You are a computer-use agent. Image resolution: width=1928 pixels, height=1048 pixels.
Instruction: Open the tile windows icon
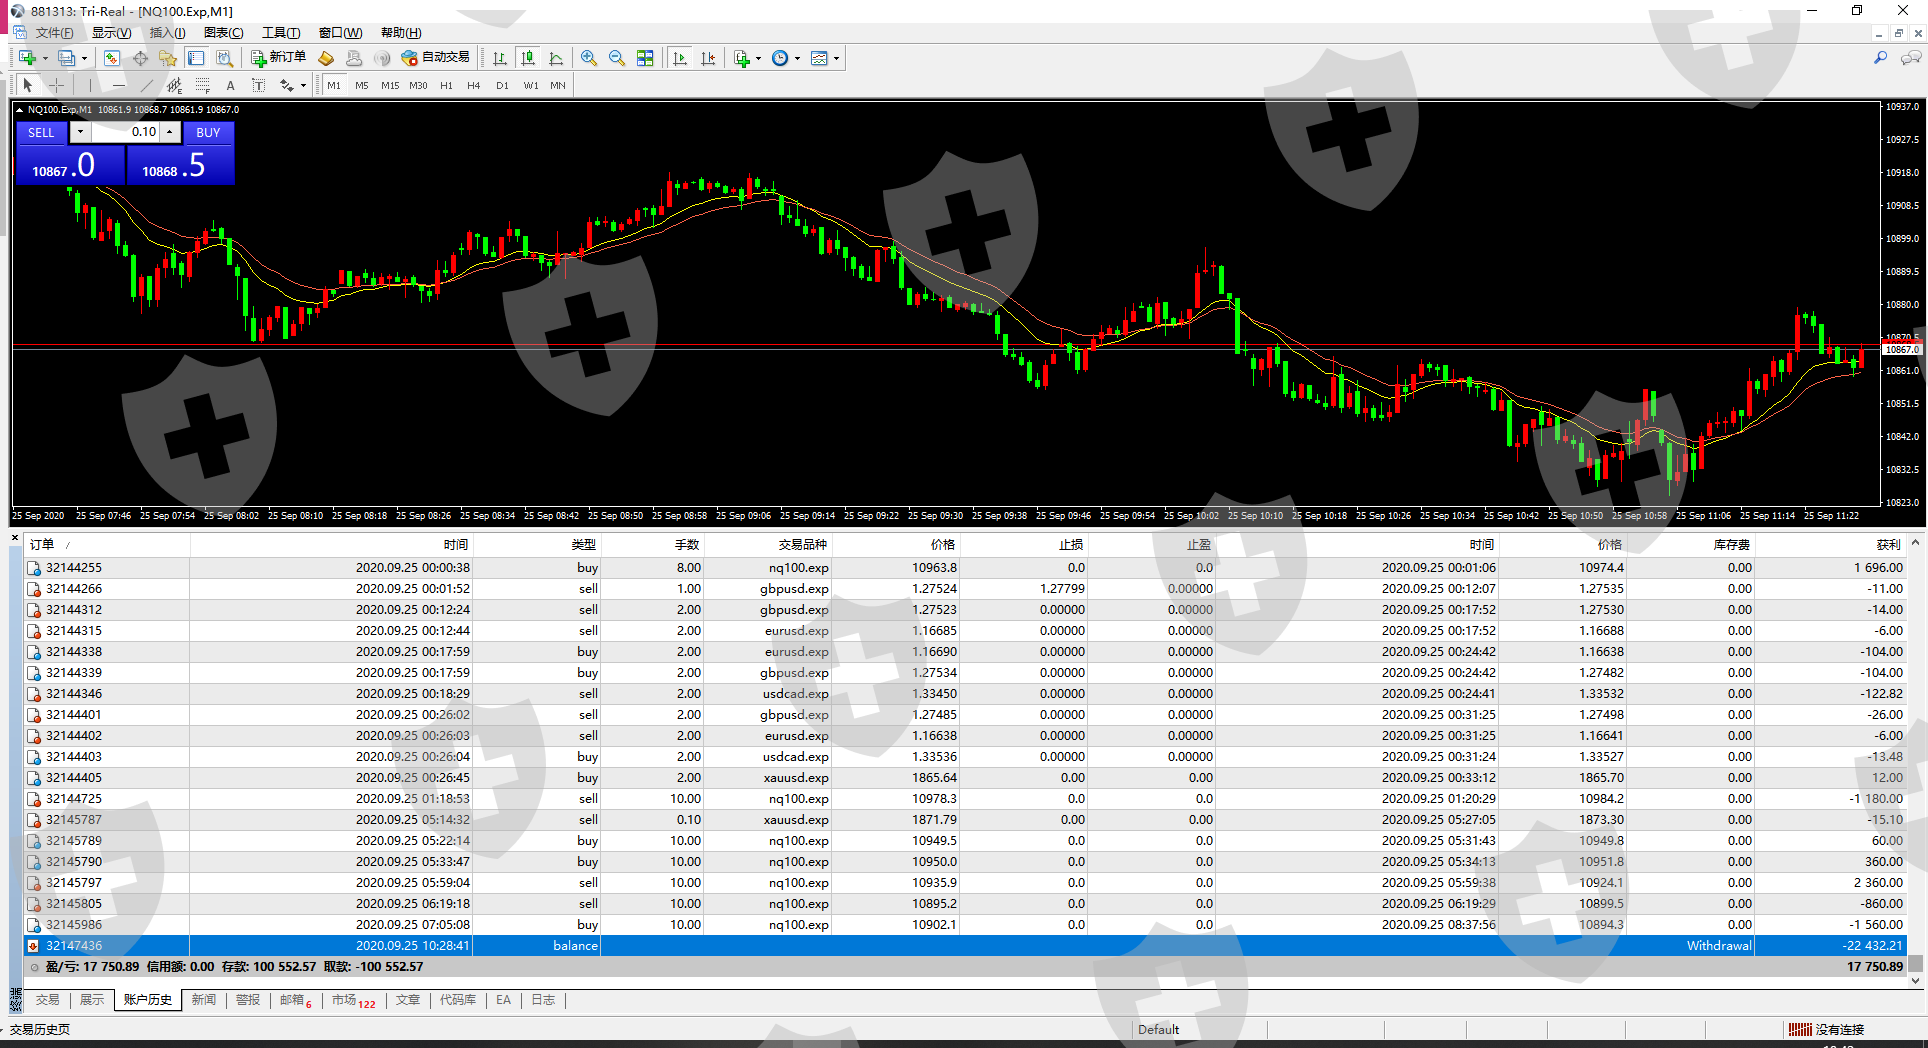(x=645, y=58)
